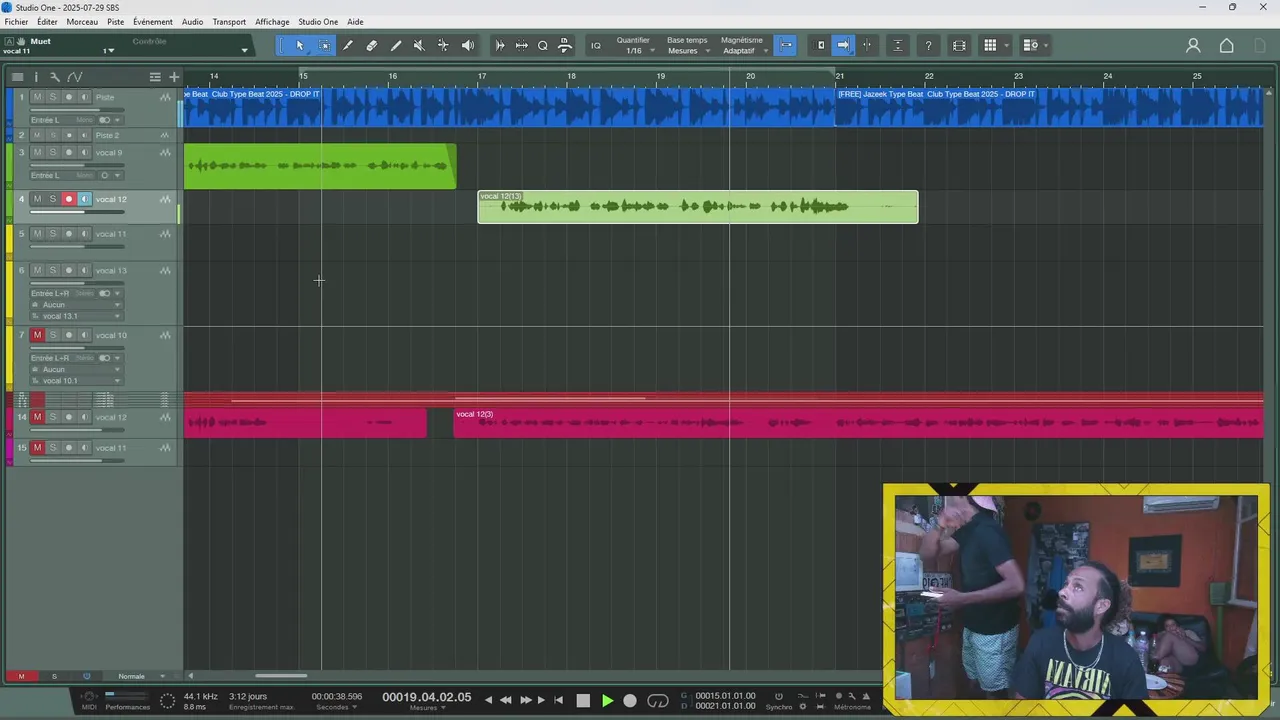This screenshot has height=720, width=1280.
Task: Click the Performances meter
Action: [x=127, y=700]
